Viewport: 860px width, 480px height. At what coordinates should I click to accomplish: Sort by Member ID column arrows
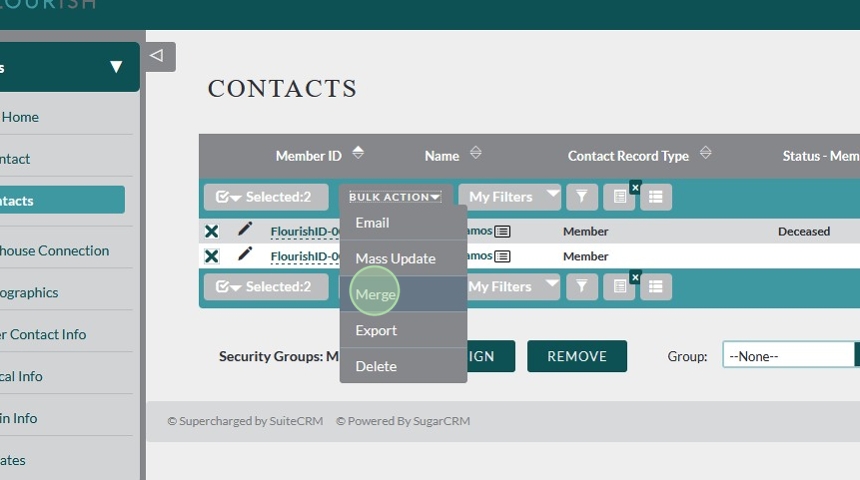pyautogui.click(x=358, y=154)
